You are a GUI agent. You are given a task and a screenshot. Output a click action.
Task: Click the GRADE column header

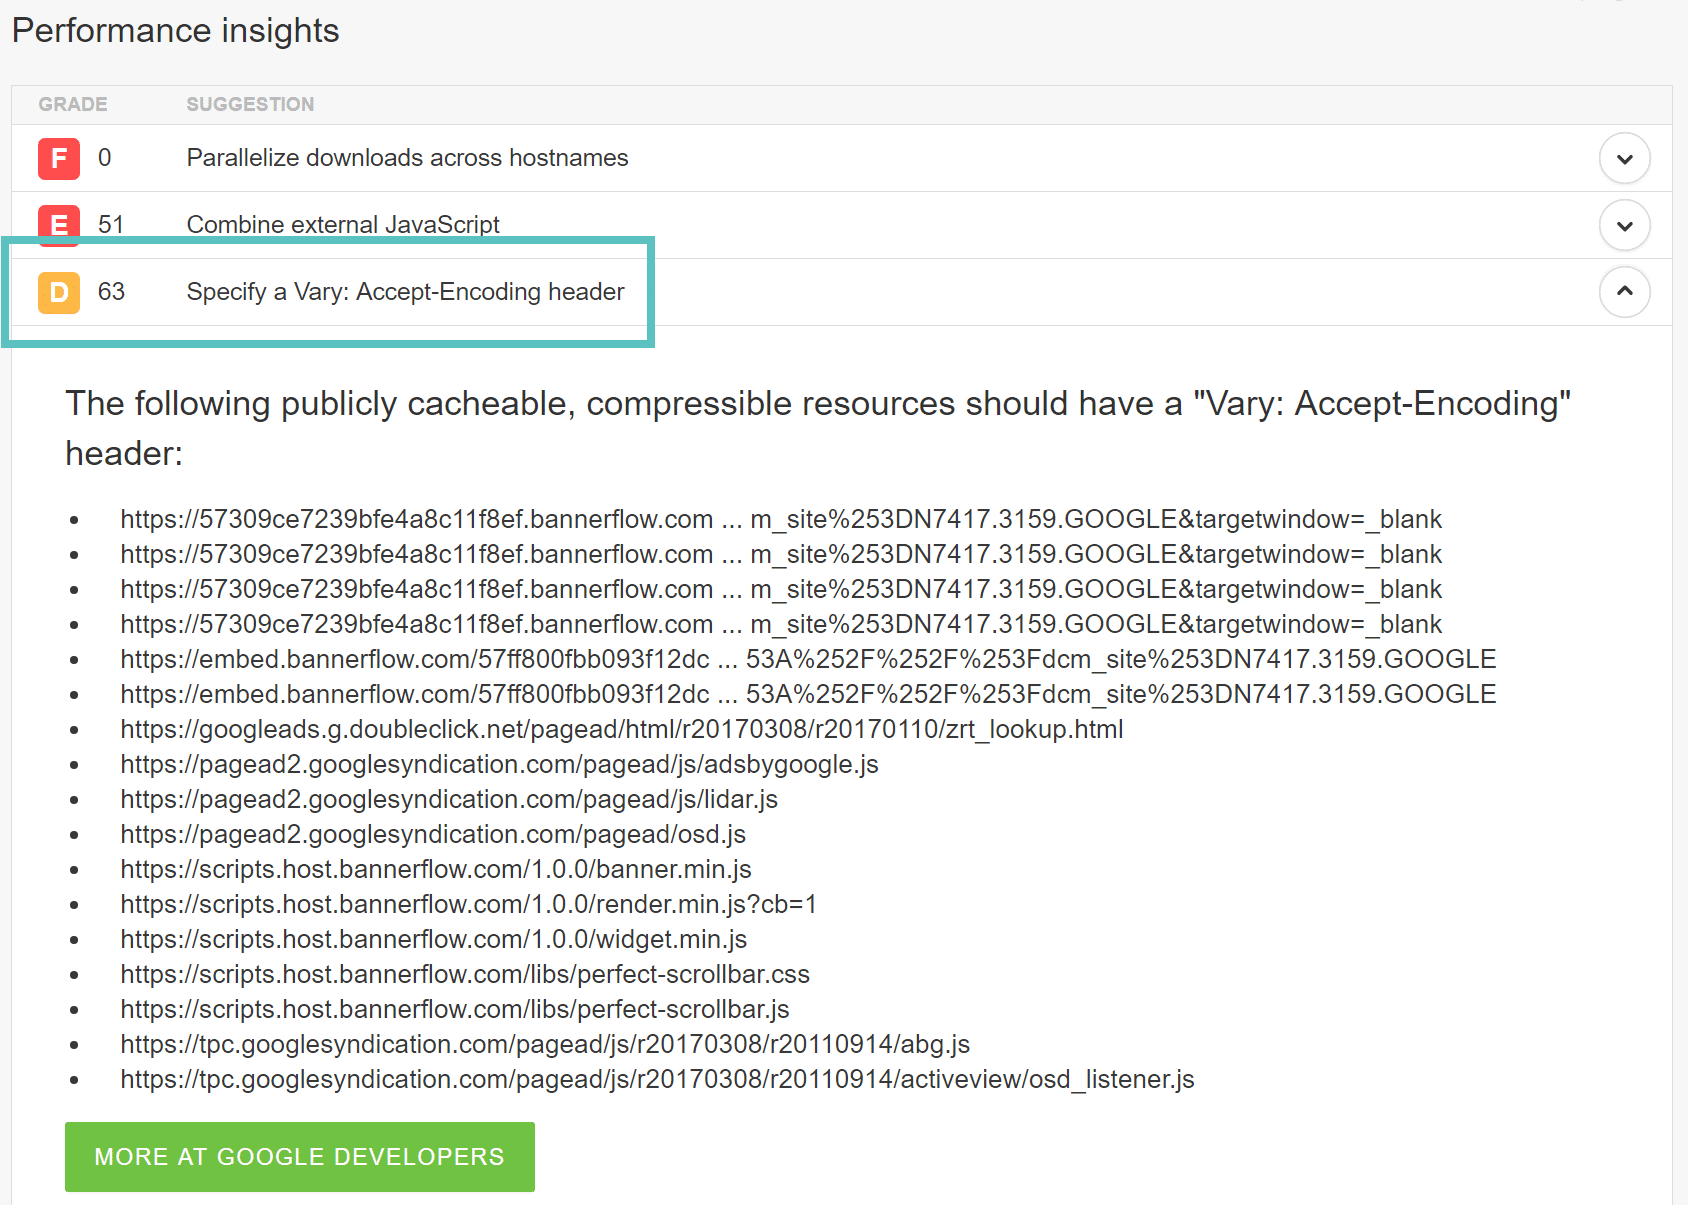[72, 104]
